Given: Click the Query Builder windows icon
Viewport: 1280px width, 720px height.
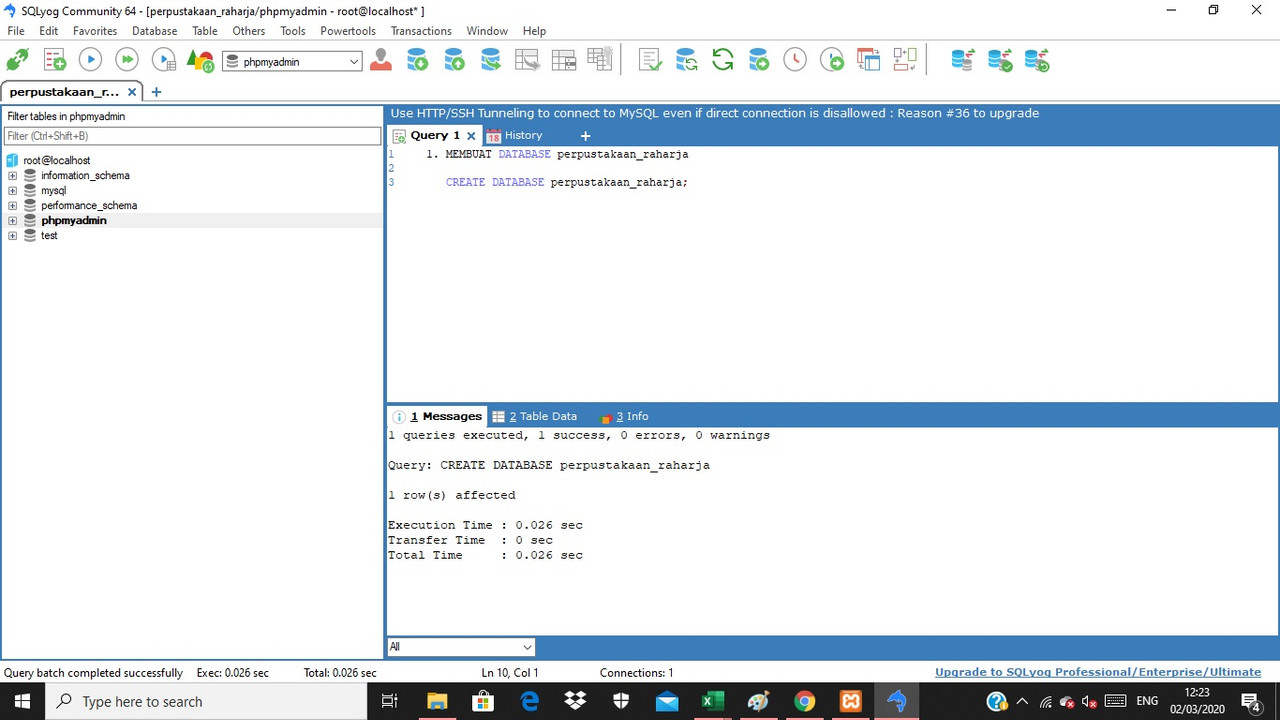Looking at the screenshot, I should (868, 60).
